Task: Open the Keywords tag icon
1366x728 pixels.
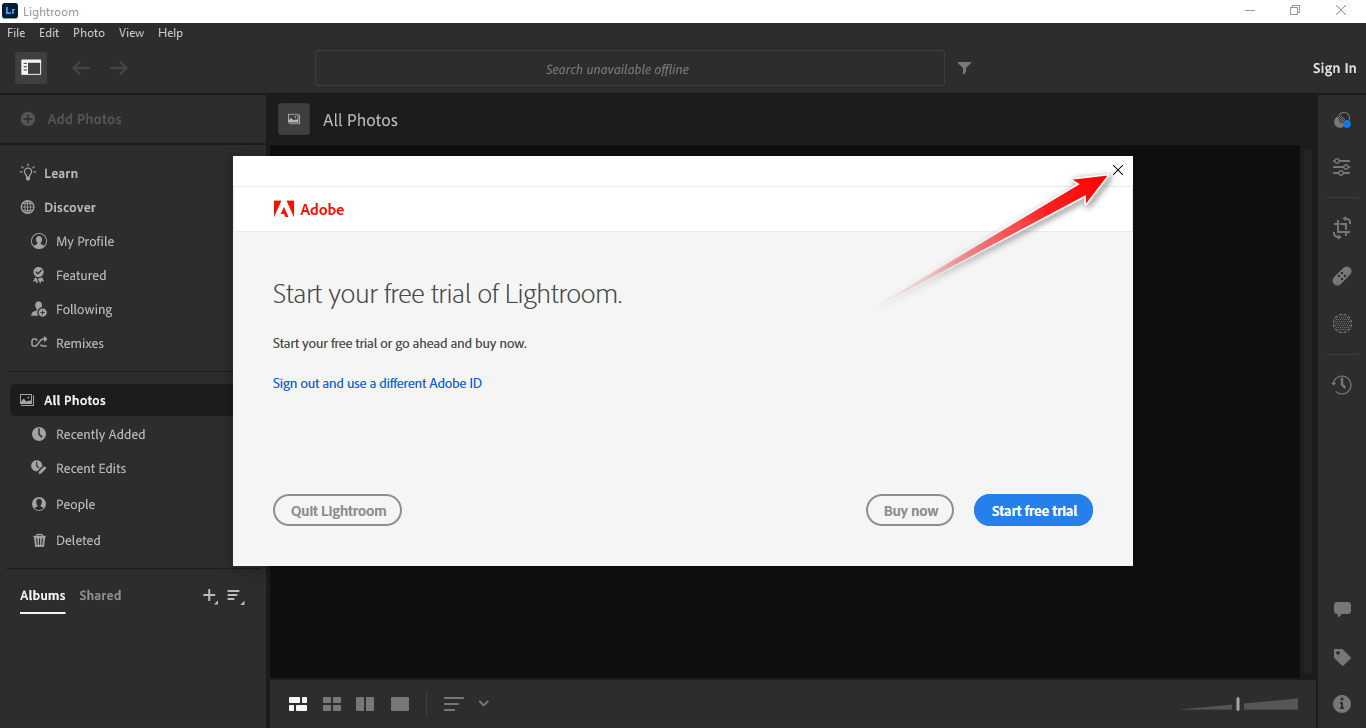Action: click(x=1342, y=657)
